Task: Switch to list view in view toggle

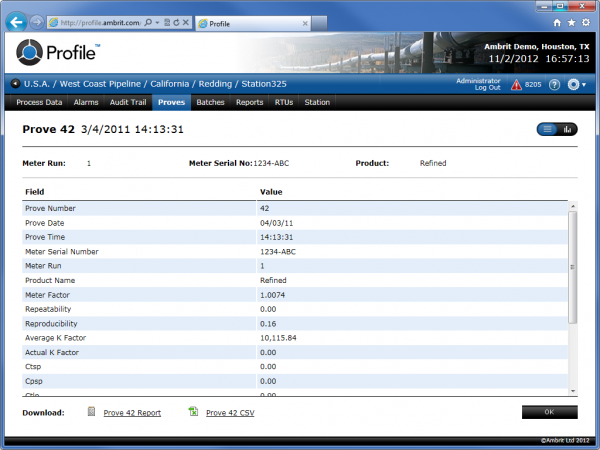Action: coord(547,129)
